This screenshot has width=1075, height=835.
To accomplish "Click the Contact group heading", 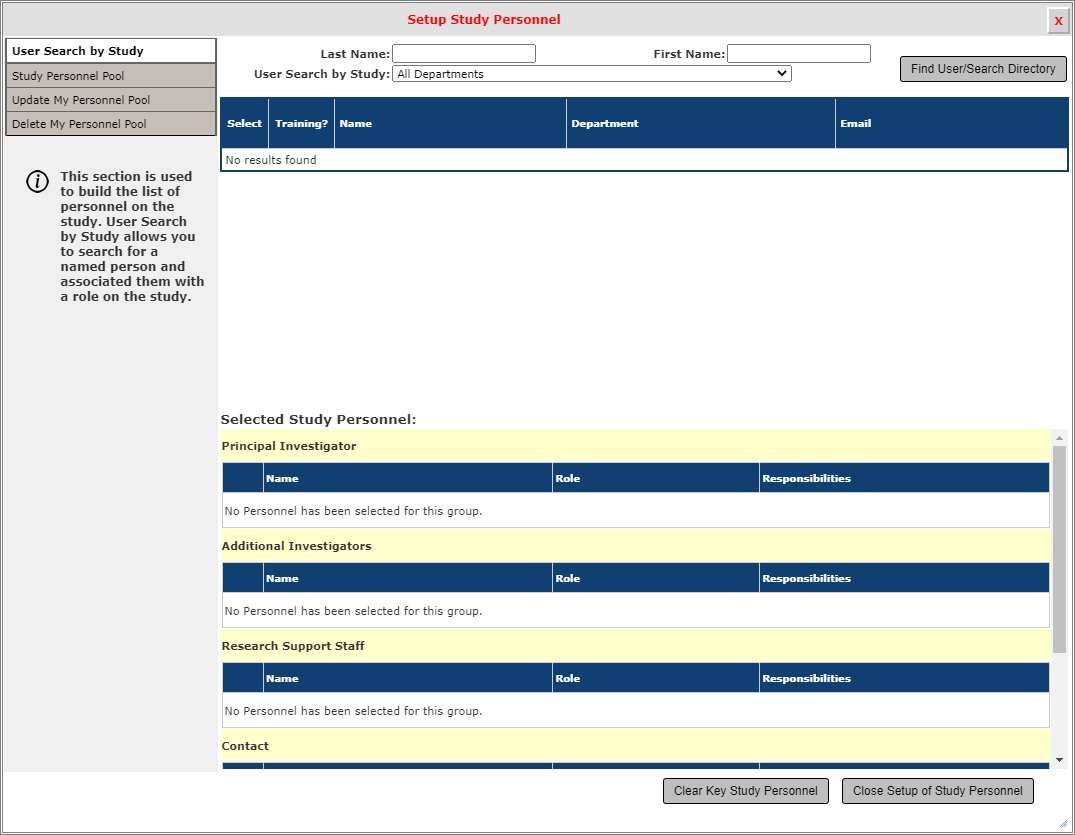I will coord(245,746).
